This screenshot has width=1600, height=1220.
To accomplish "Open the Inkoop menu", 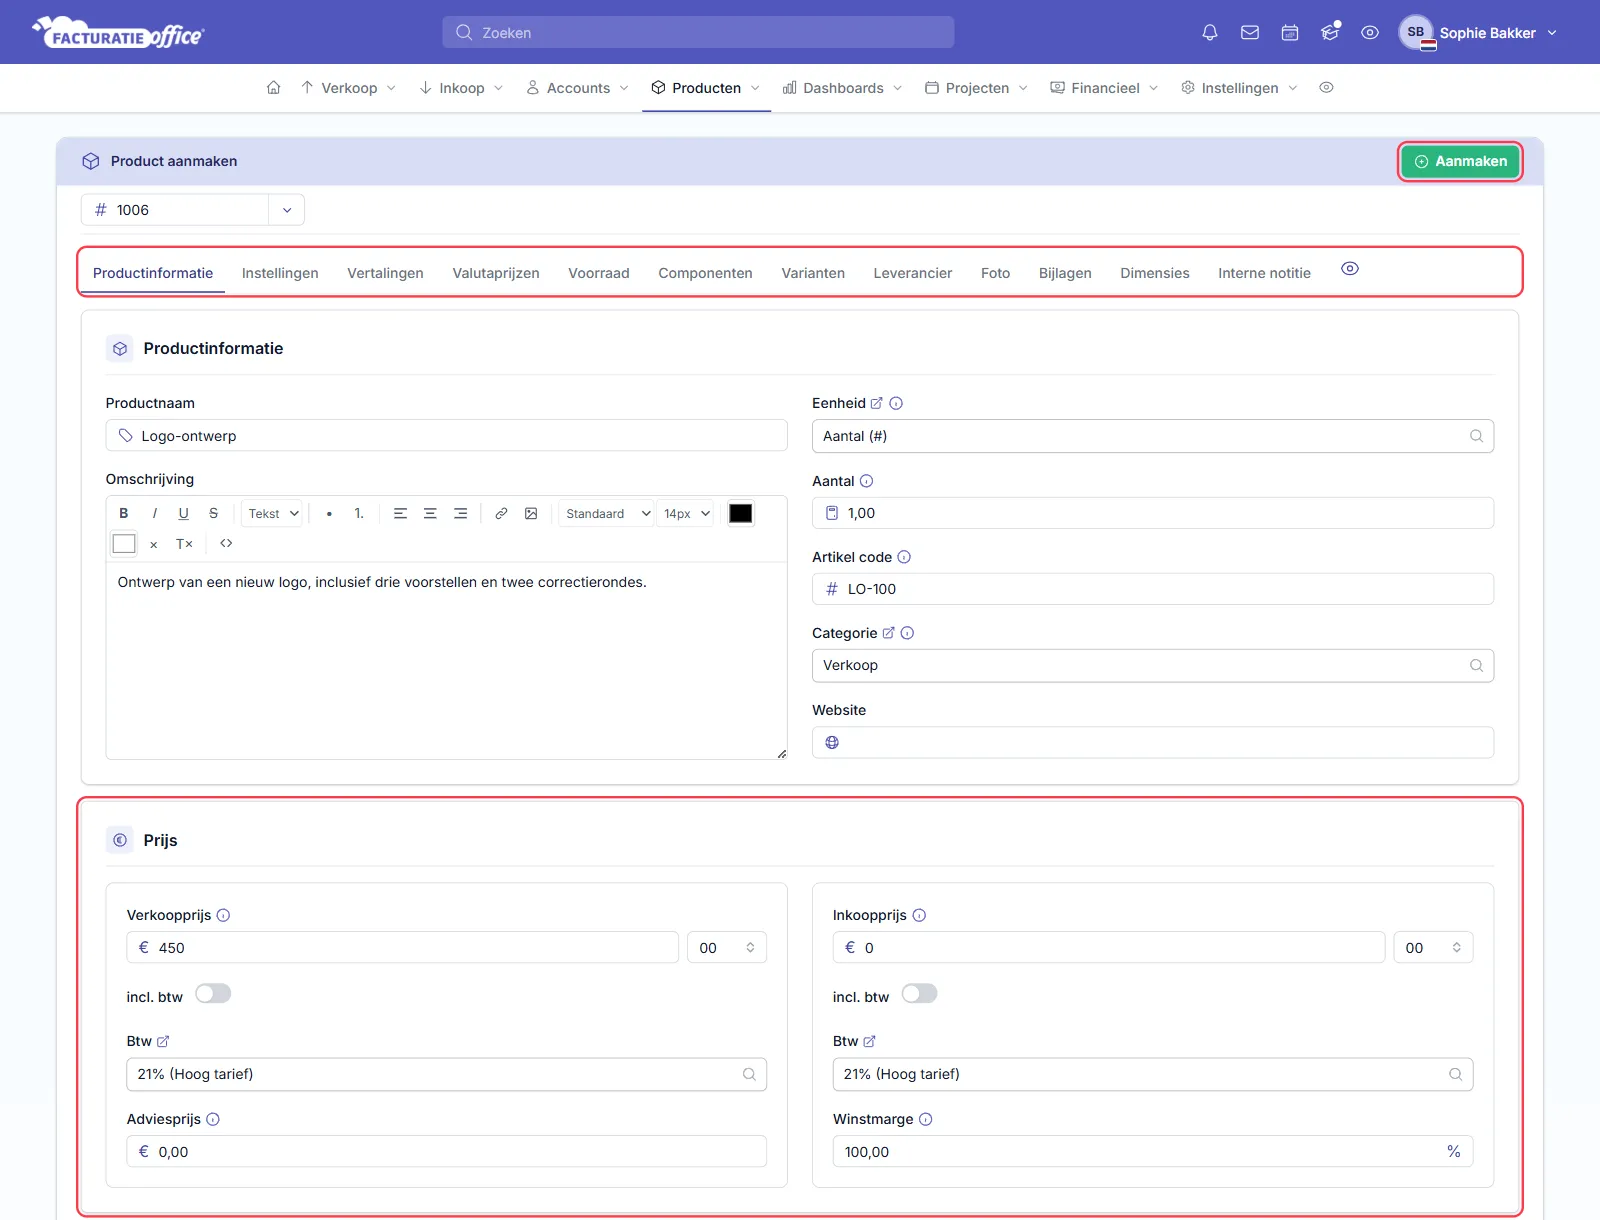I will pyautogui.click(x=461, y=88).
